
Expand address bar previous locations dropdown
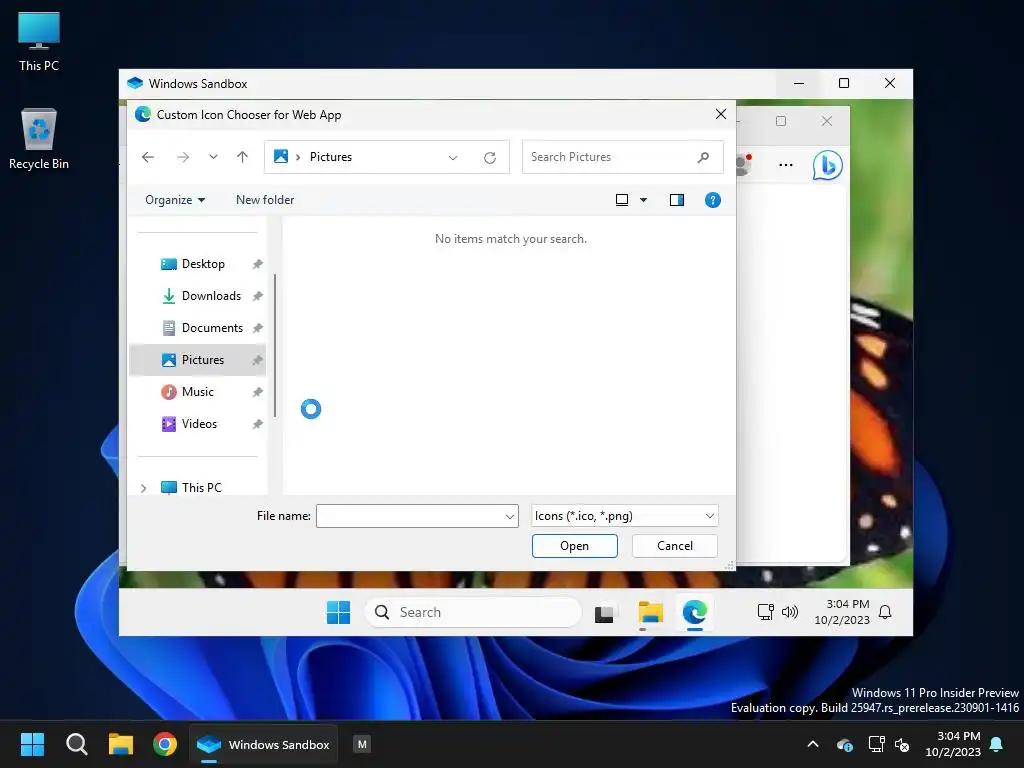click(453, 157)
